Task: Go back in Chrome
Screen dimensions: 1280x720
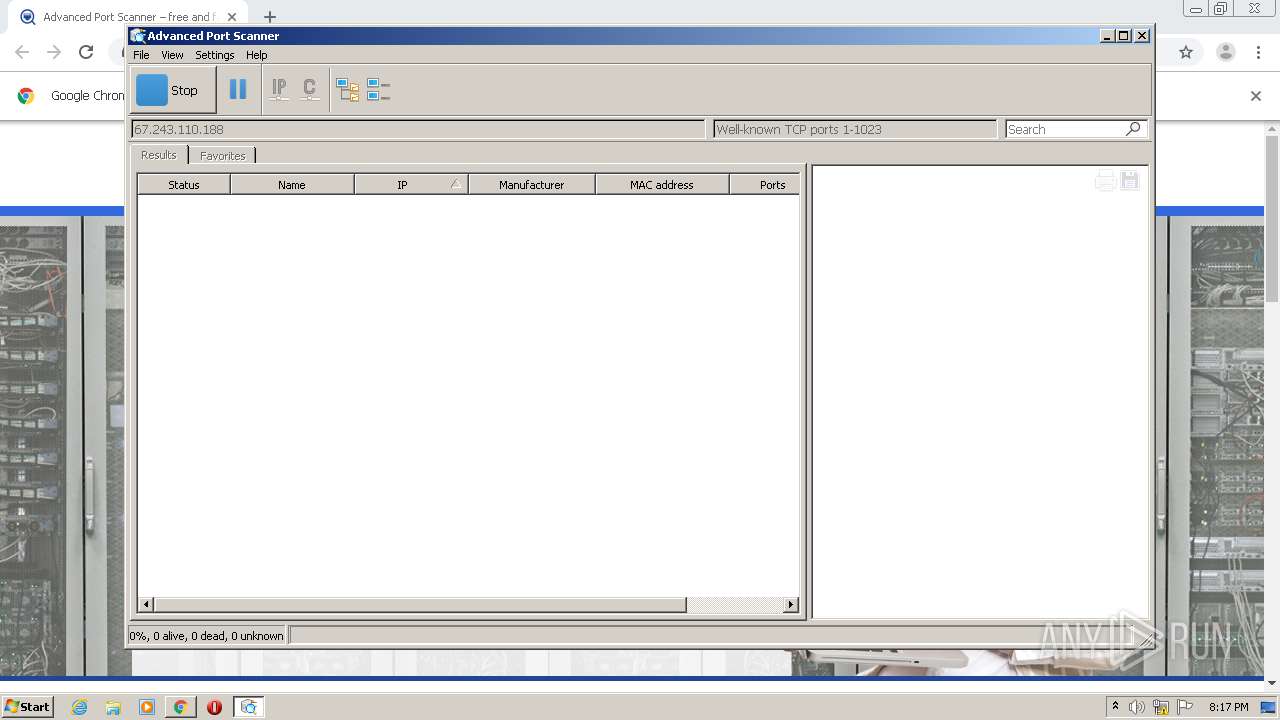Action: [22, 52]
